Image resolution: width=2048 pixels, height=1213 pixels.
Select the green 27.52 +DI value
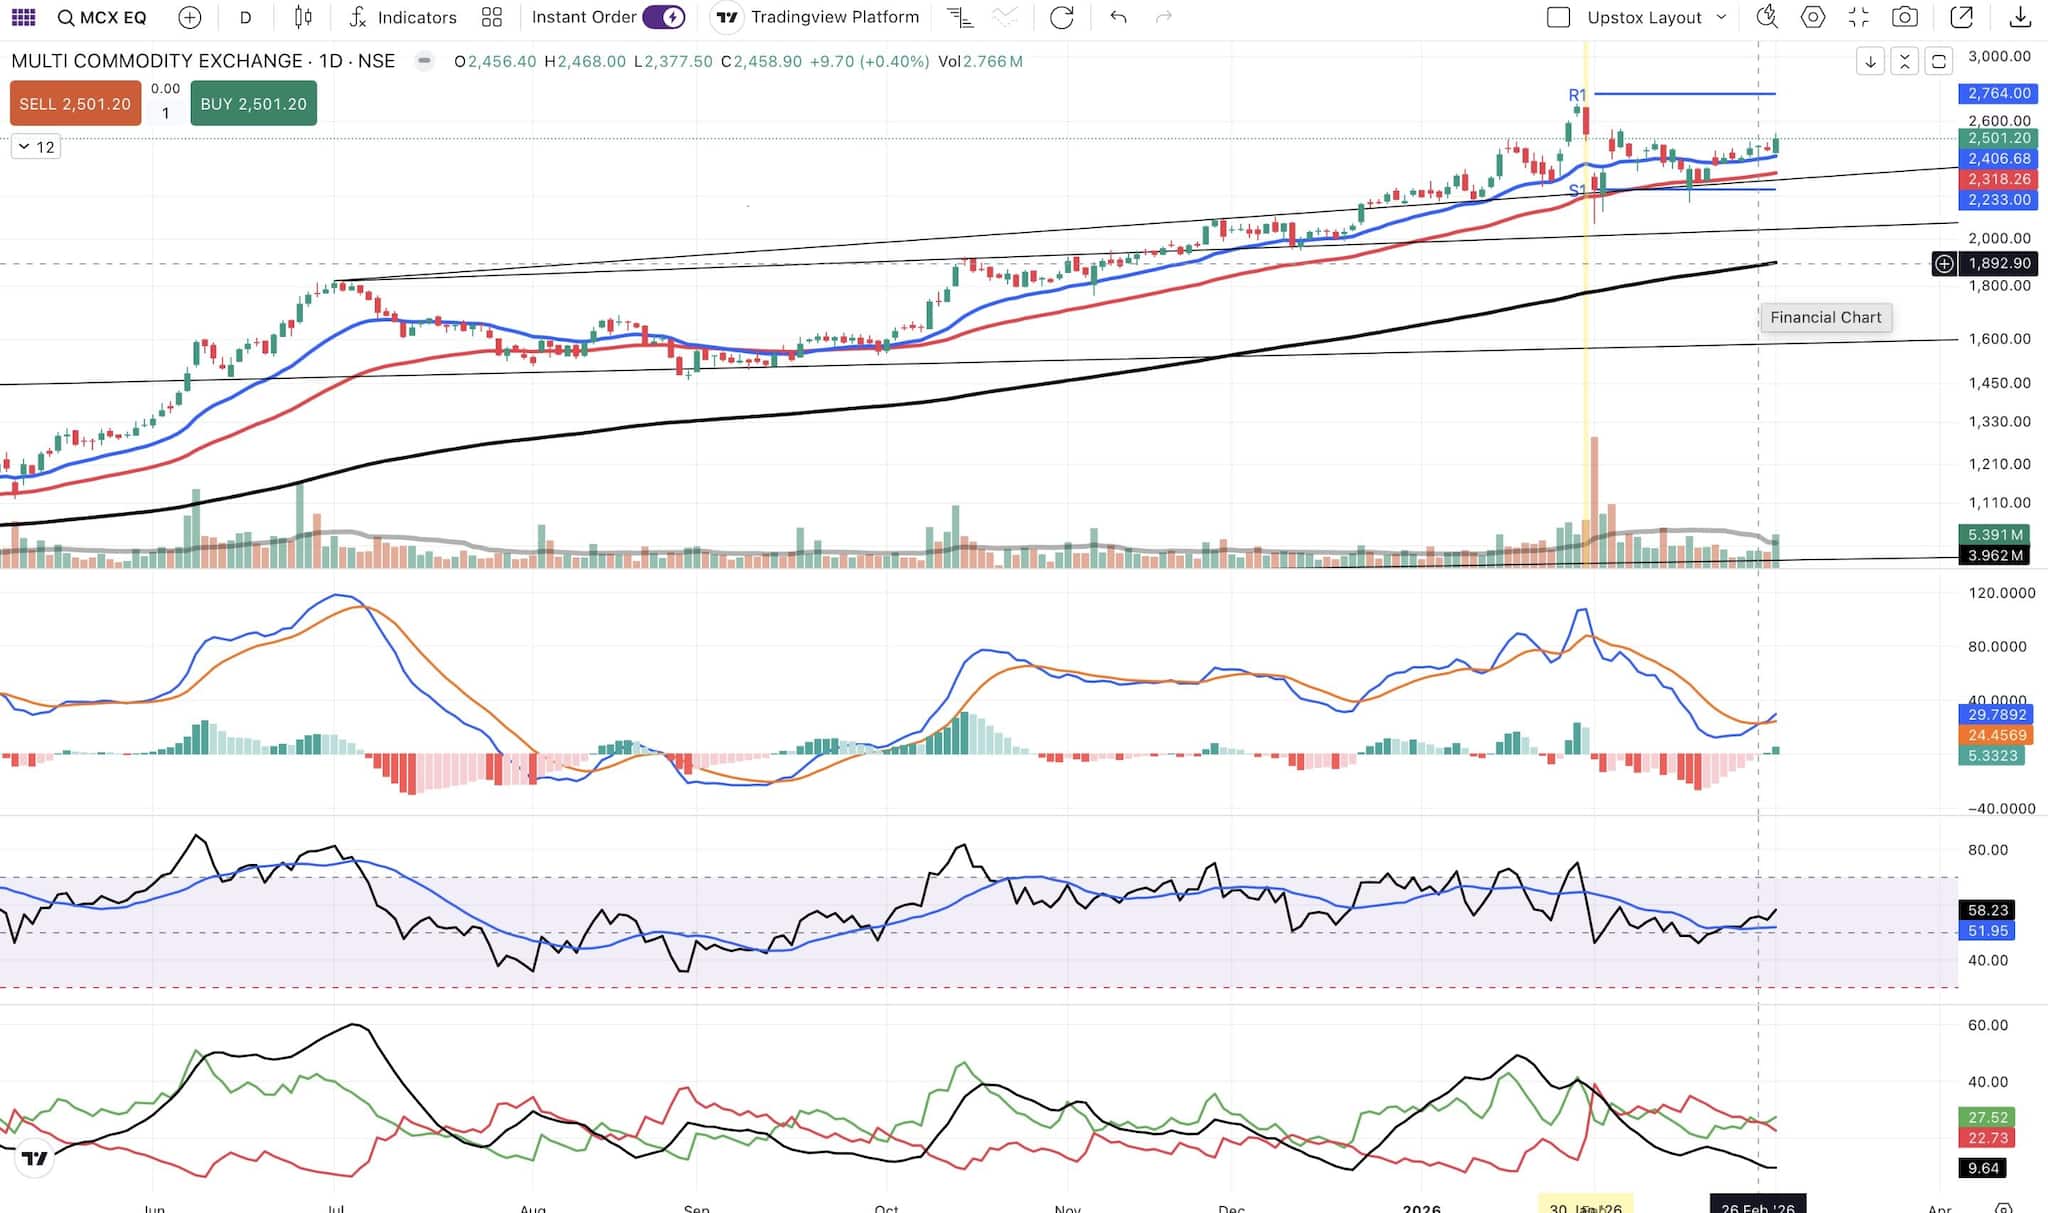1987,1117
